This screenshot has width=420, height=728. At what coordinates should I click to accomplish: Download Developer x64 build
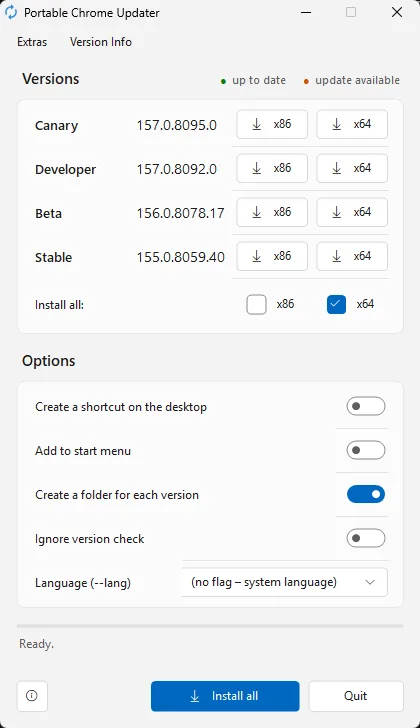352,168
